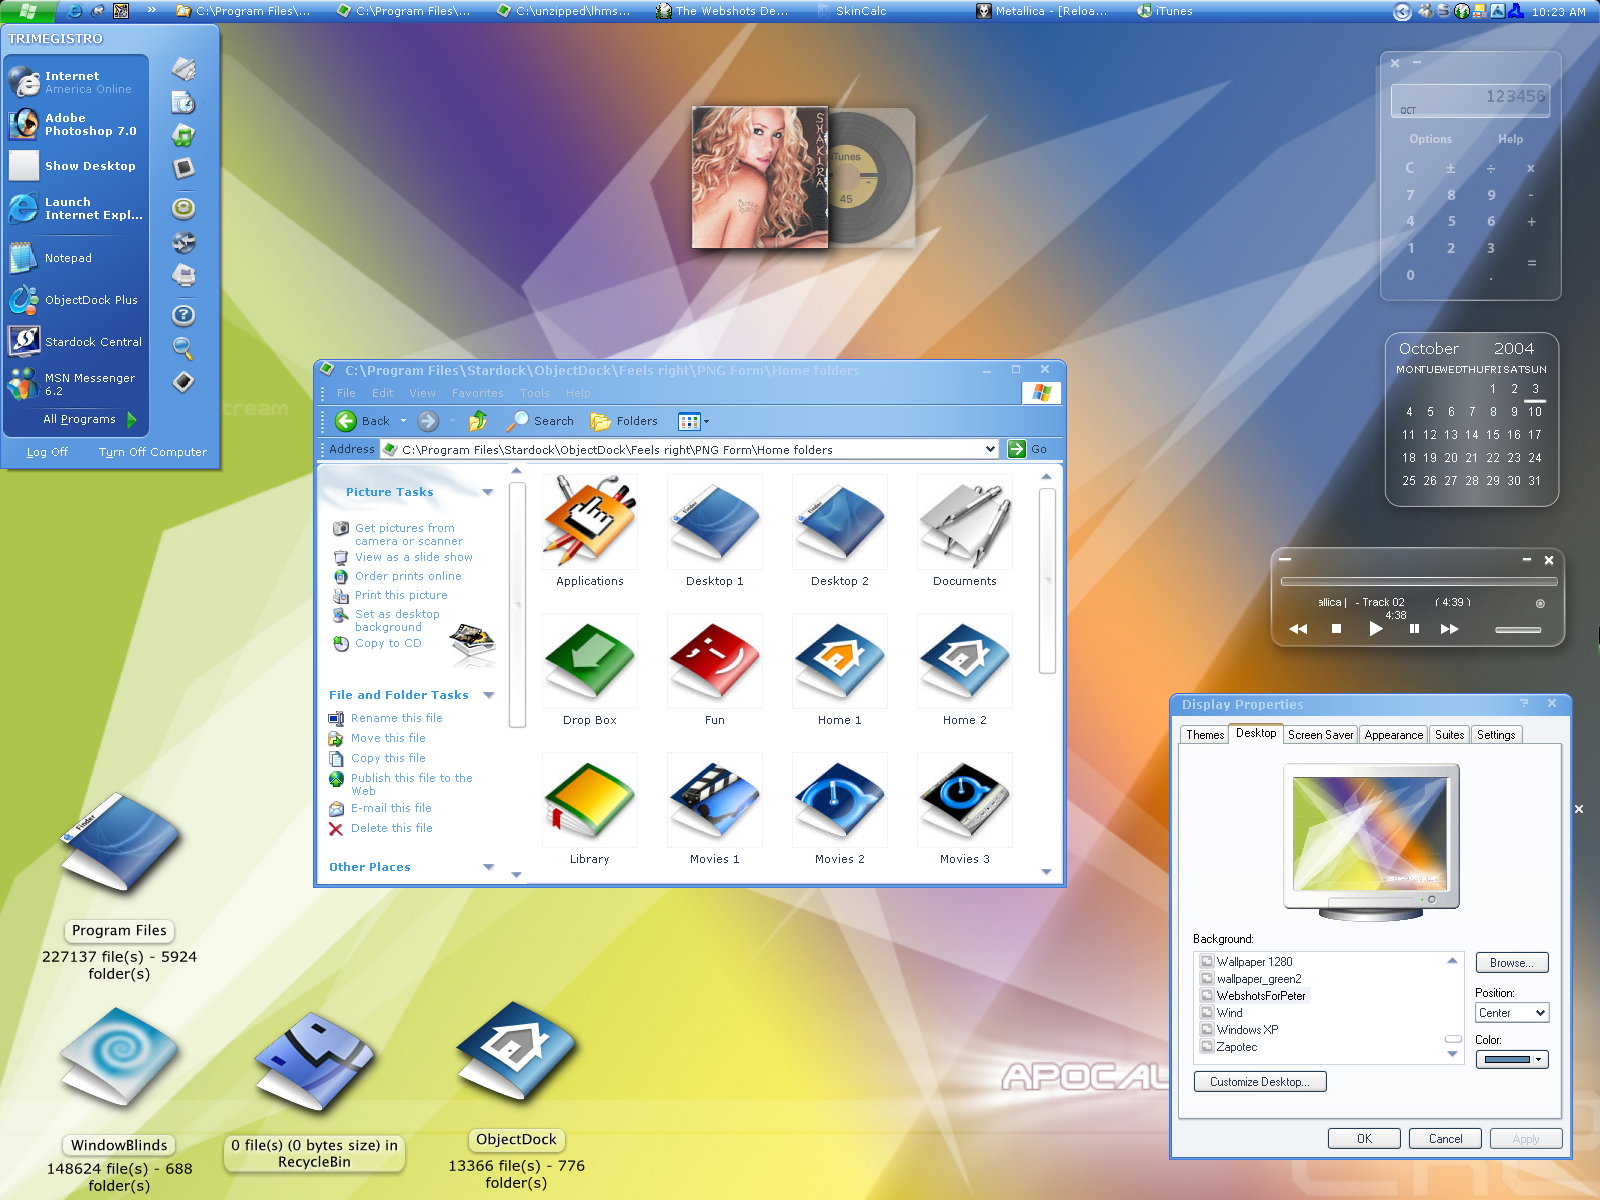
Task: Play the track in the media player
Action: [1376, 629]
